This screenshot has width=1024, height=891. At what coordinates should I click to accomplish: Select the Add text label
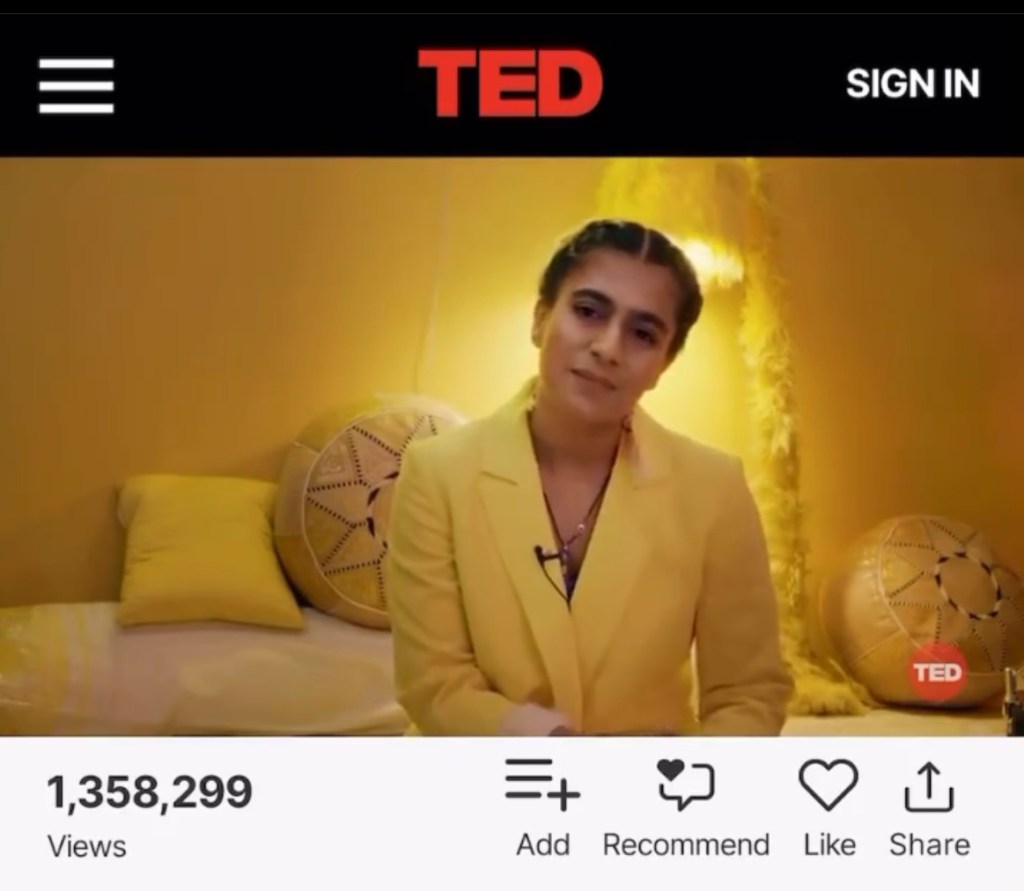pos(543,845)
